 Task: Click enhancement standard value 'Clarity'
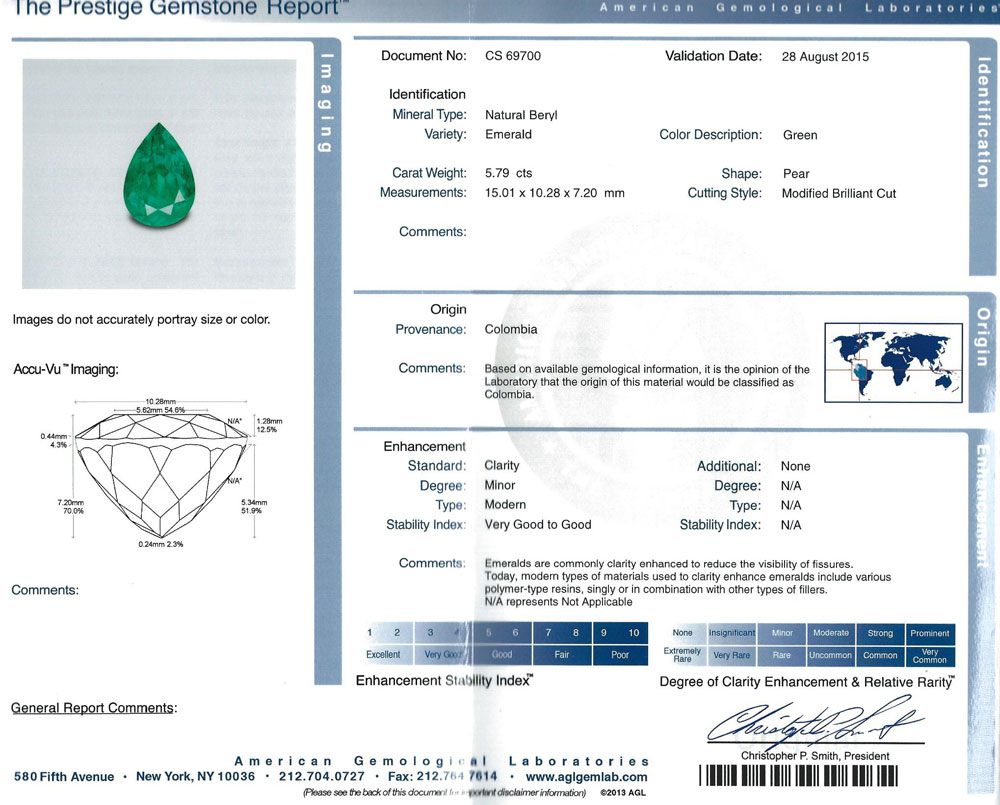coord(502,466)
